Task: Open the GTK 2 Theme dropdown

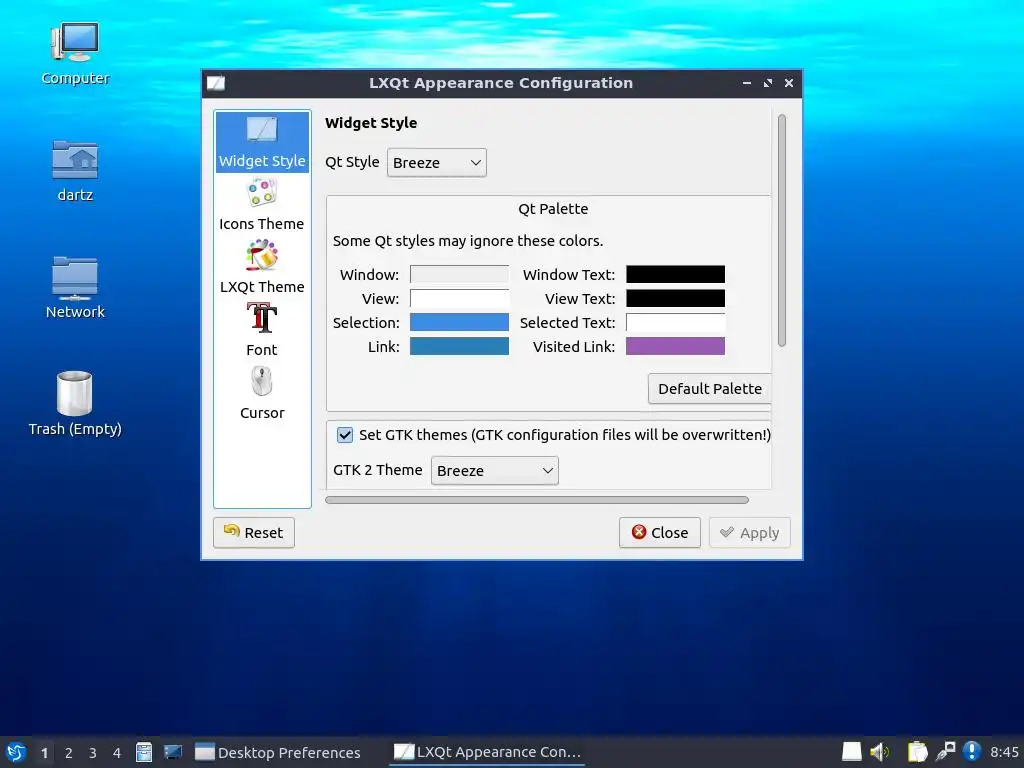Action: (x=494, y=471)
